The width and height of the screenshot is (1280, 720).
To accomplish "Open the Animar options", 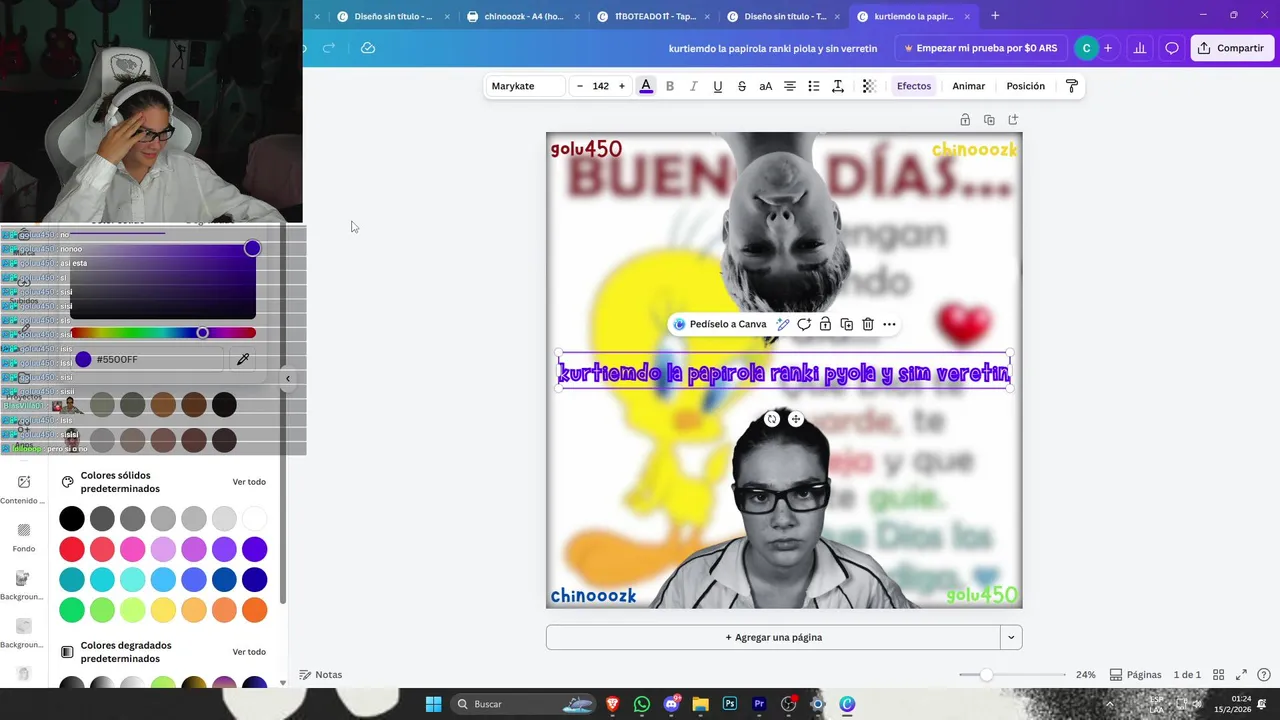I will 969,86.
